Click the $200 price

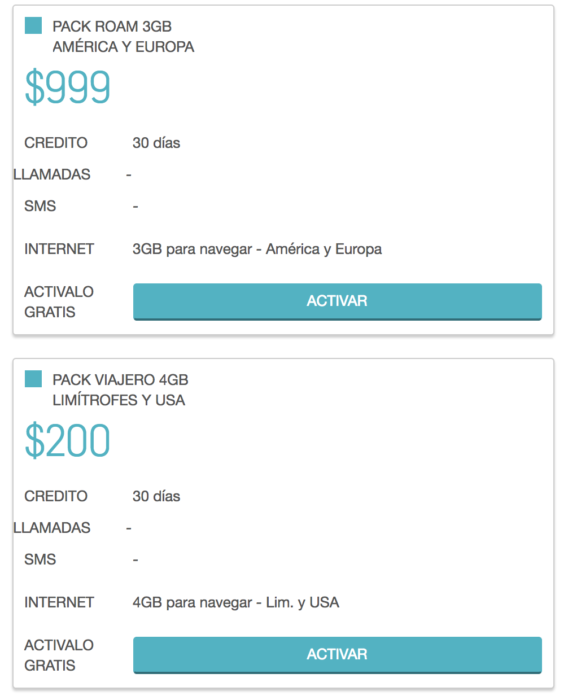pos(67,441)
